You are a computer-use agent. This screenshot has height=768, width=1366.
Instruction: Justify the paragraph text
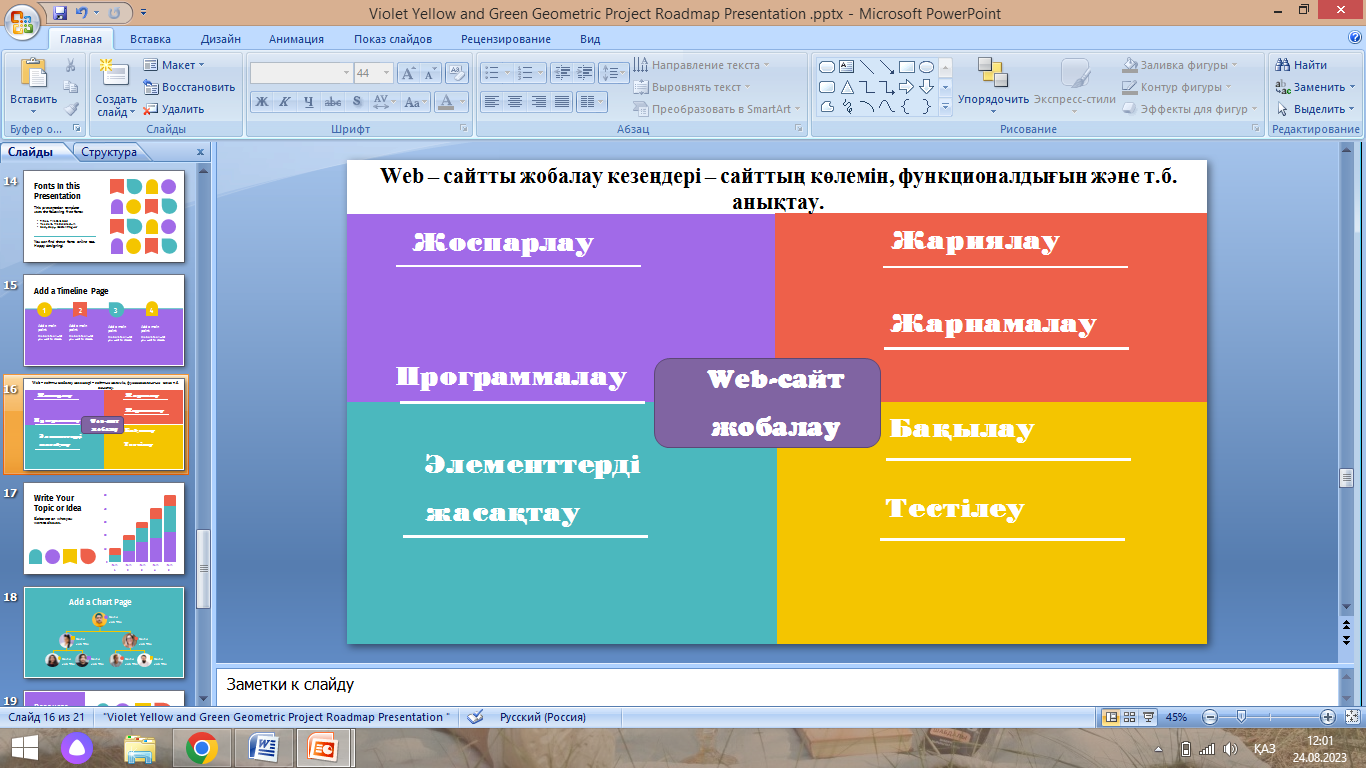point(562,101)
